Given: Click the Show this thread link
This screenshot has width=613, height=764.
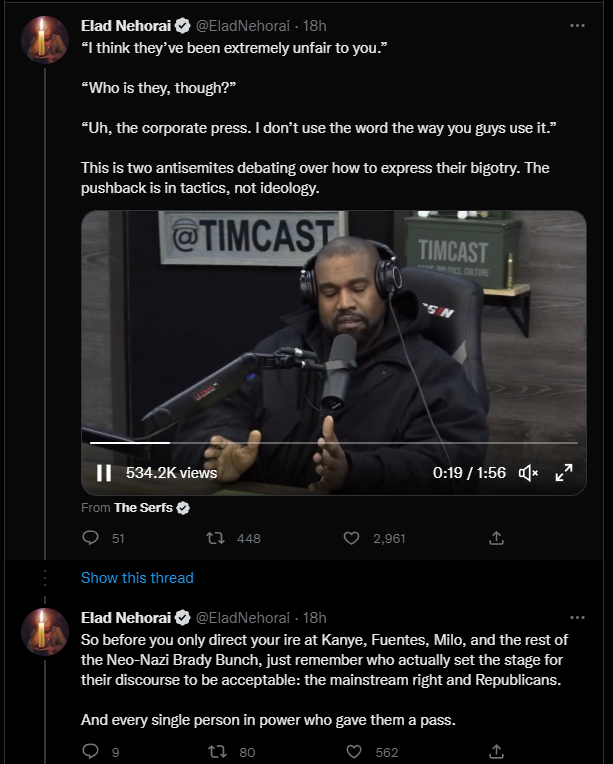Looking at the screenshot, I should (137, 578).
